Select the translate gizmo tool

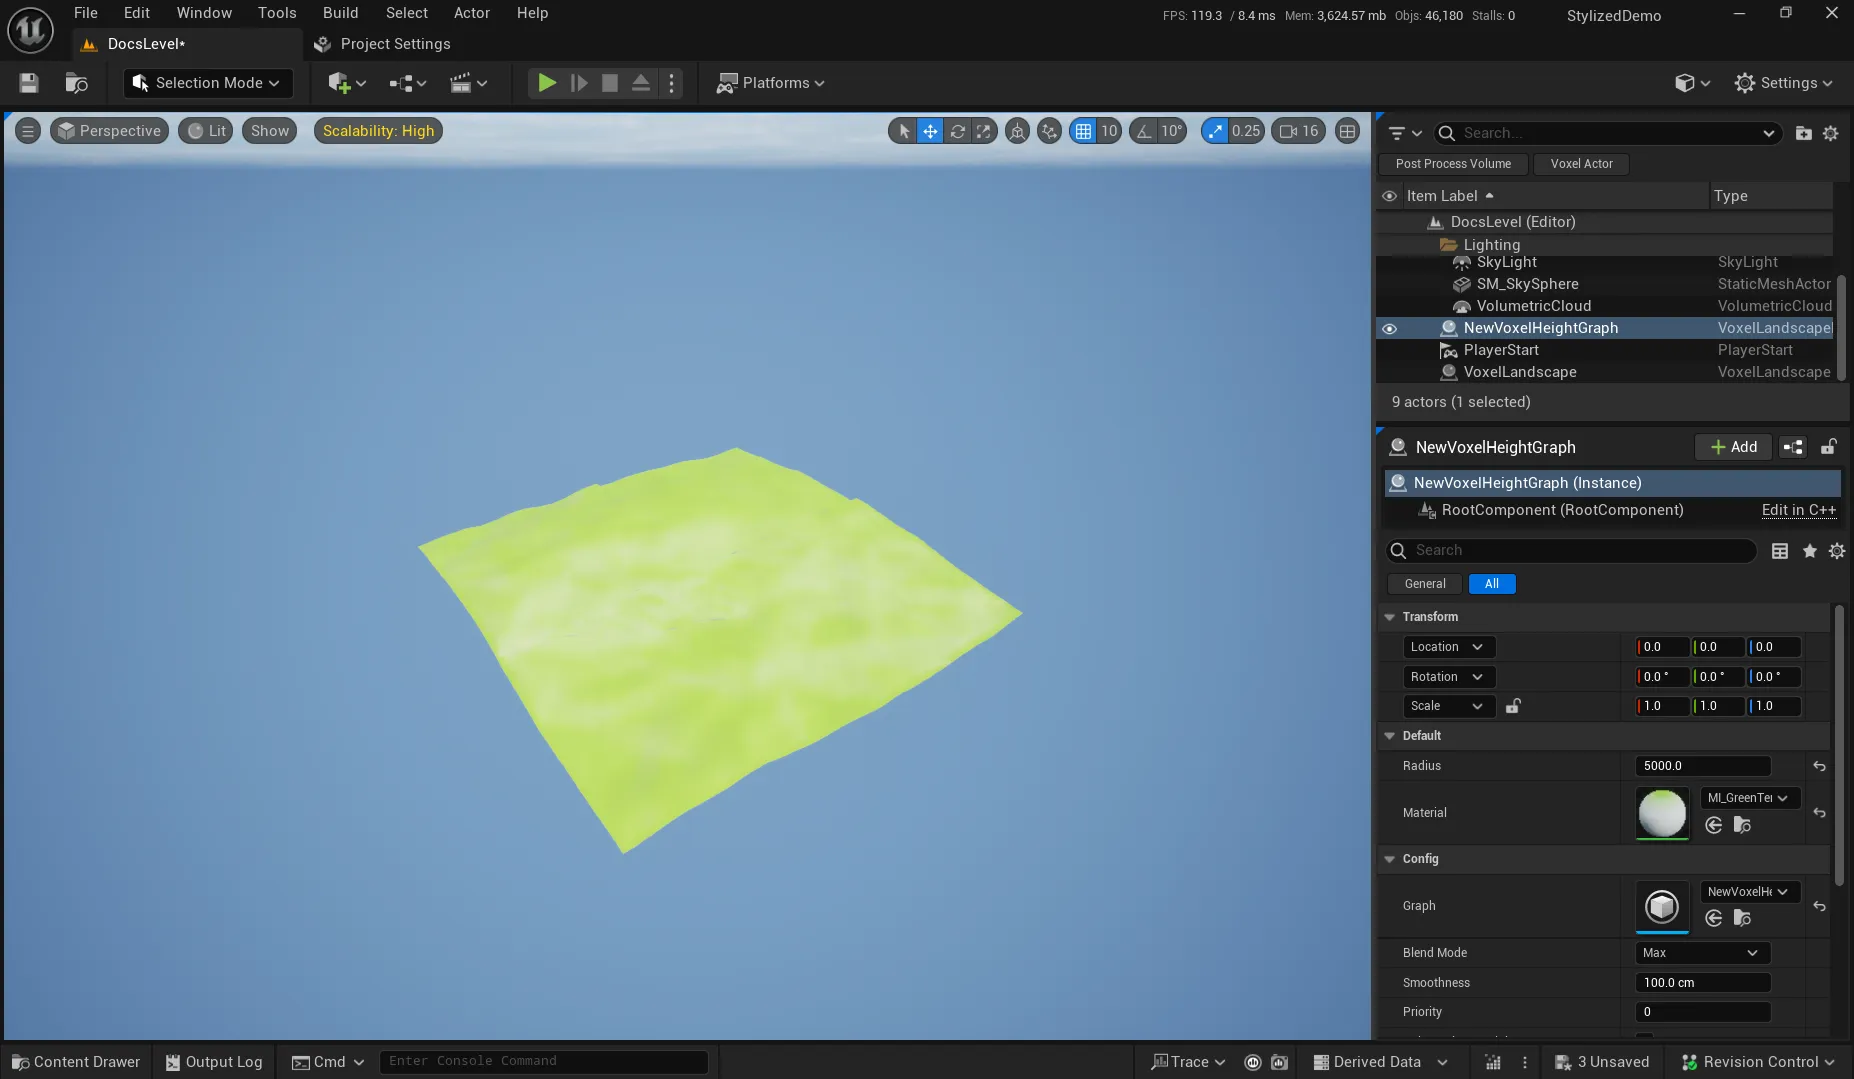pyautogui.click(x=930, y=131)
